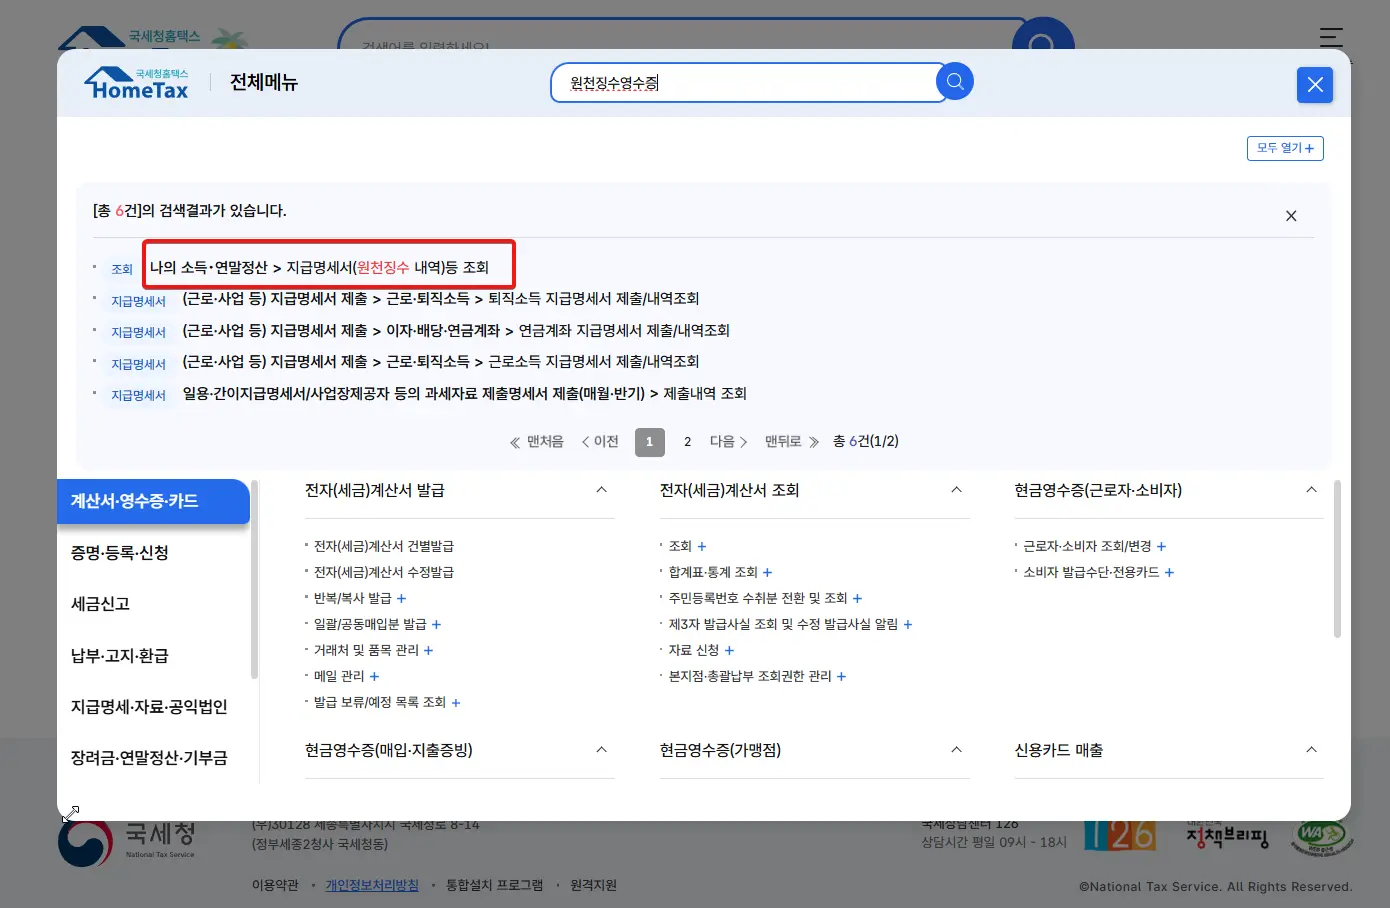Expand 반복/복사 발급 plus icon
This screenshot has width=1390, height=908.
[402, 599]
